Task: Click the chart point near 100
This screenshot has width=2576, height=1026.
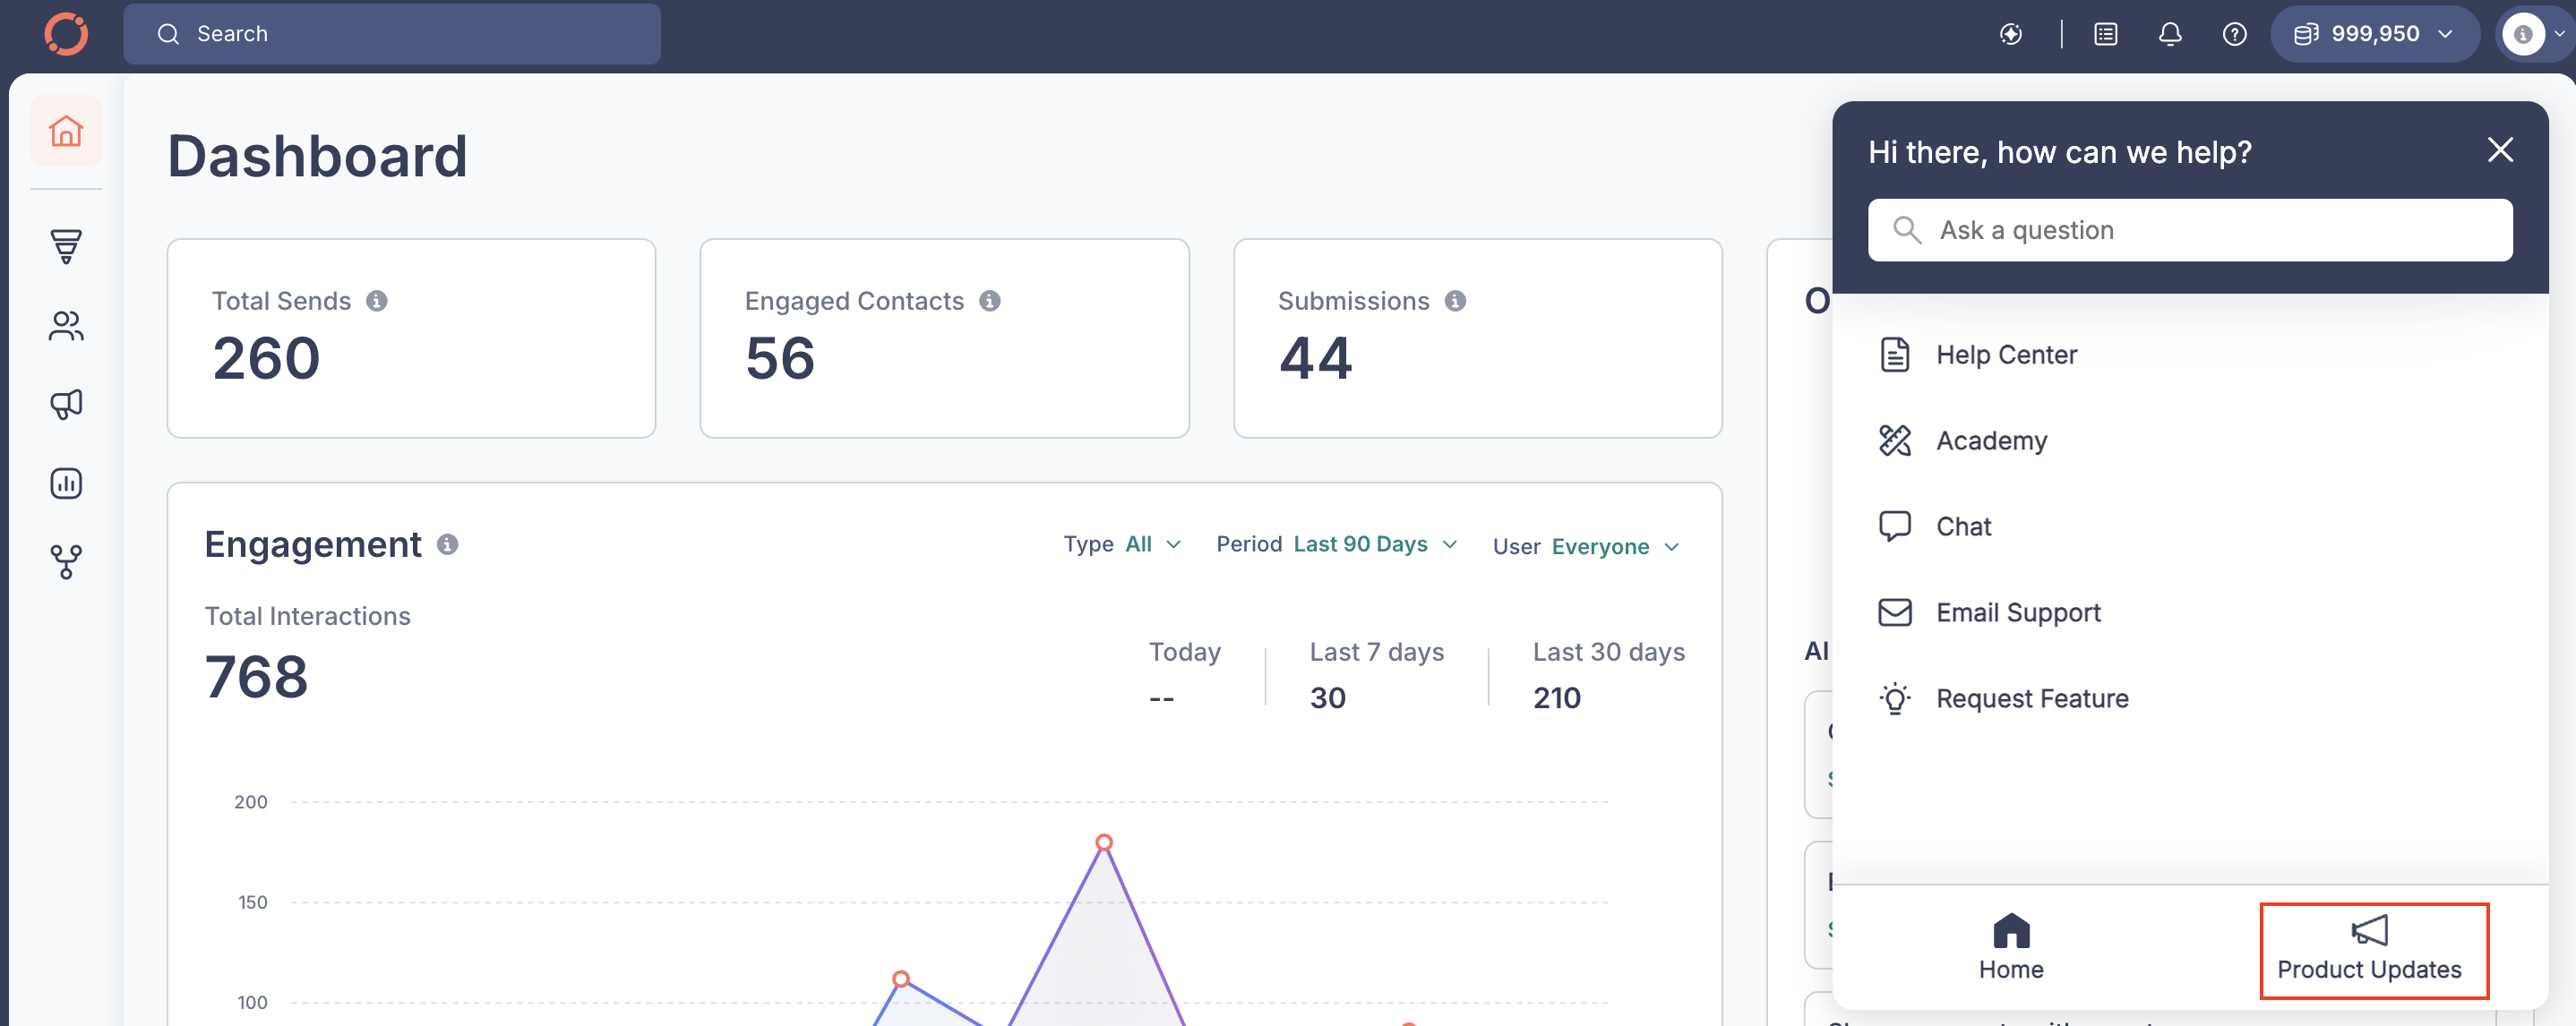Action: pos(900,979)
